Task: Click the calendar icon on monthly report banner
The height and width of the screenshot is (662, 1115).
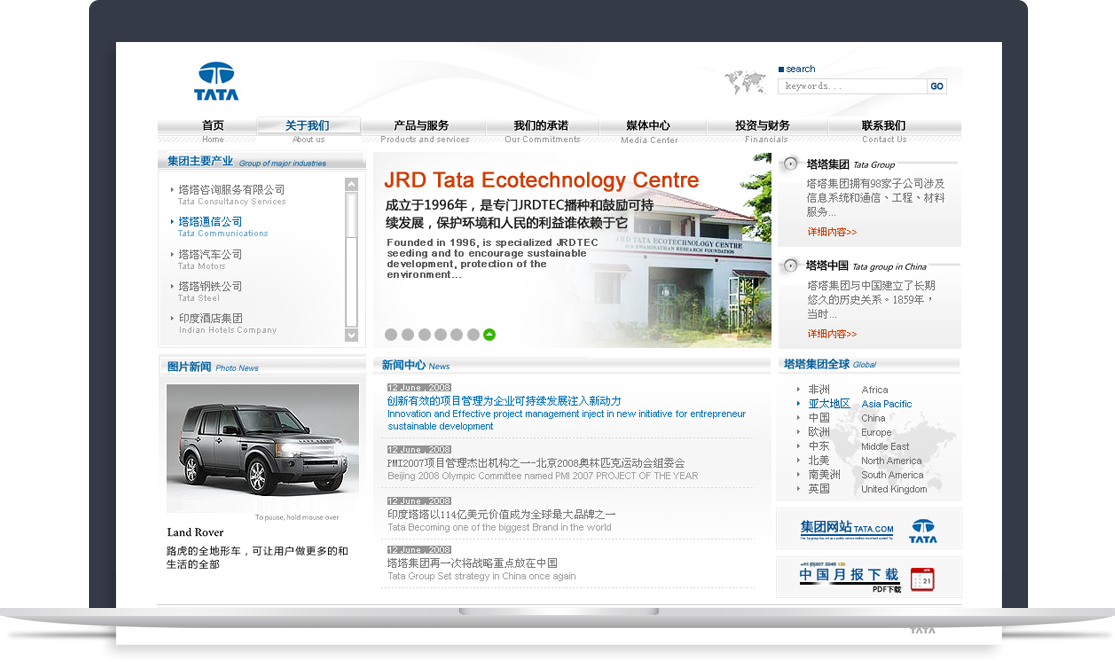Action: click(922, 580)
